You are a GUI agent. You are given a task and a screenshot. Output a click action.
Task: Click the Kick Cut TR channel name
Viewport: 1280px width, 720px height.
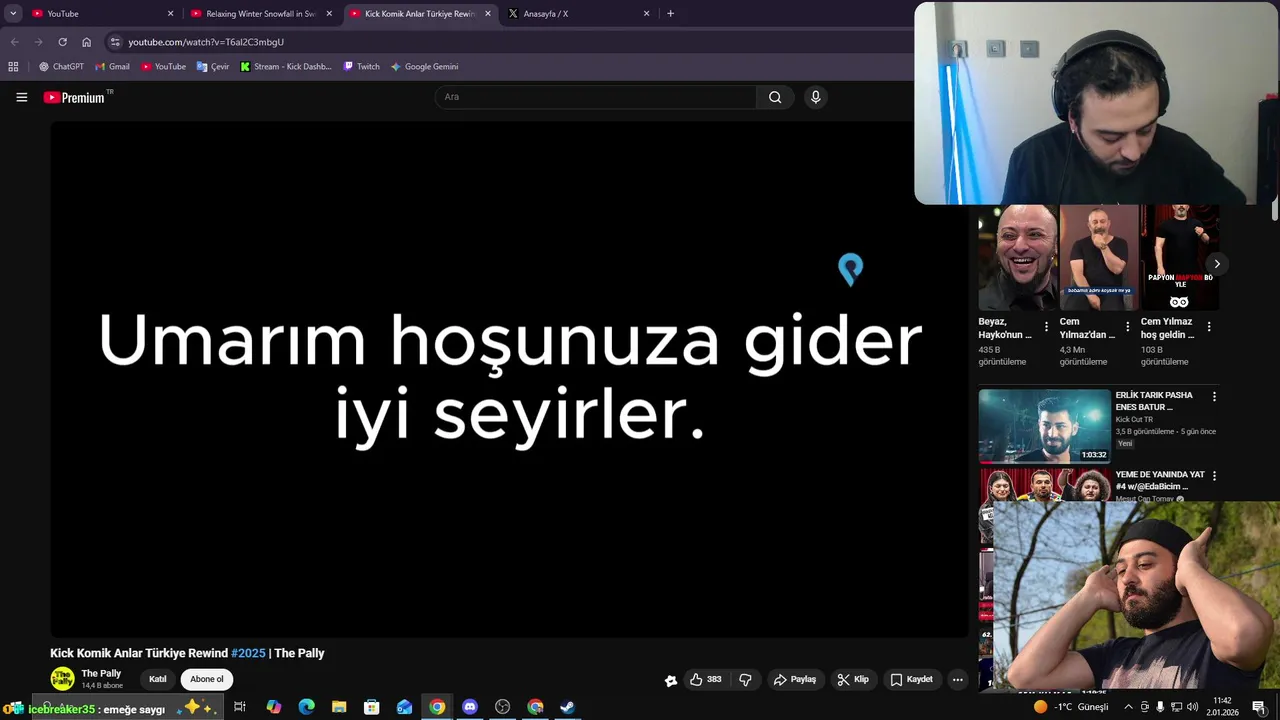pos(1134,420)
